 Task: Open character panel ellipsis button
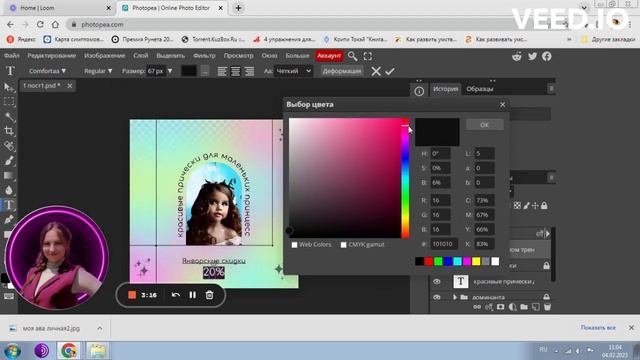[x=205, y=71]
